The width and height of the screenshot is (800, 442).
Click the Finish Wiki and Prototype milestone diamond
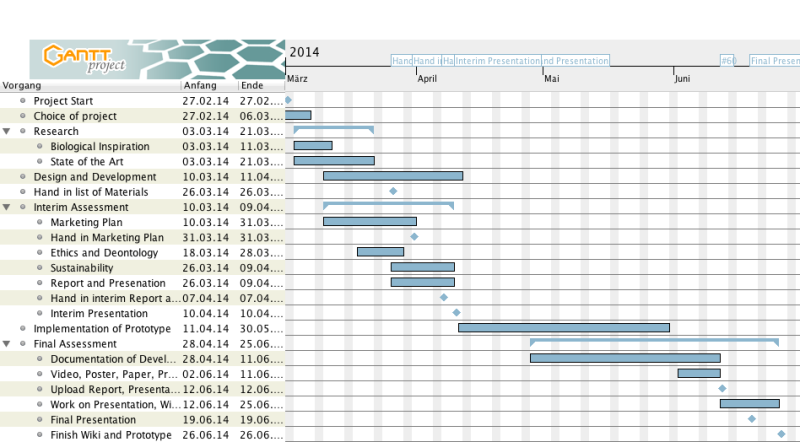click(x=781, y=434)
